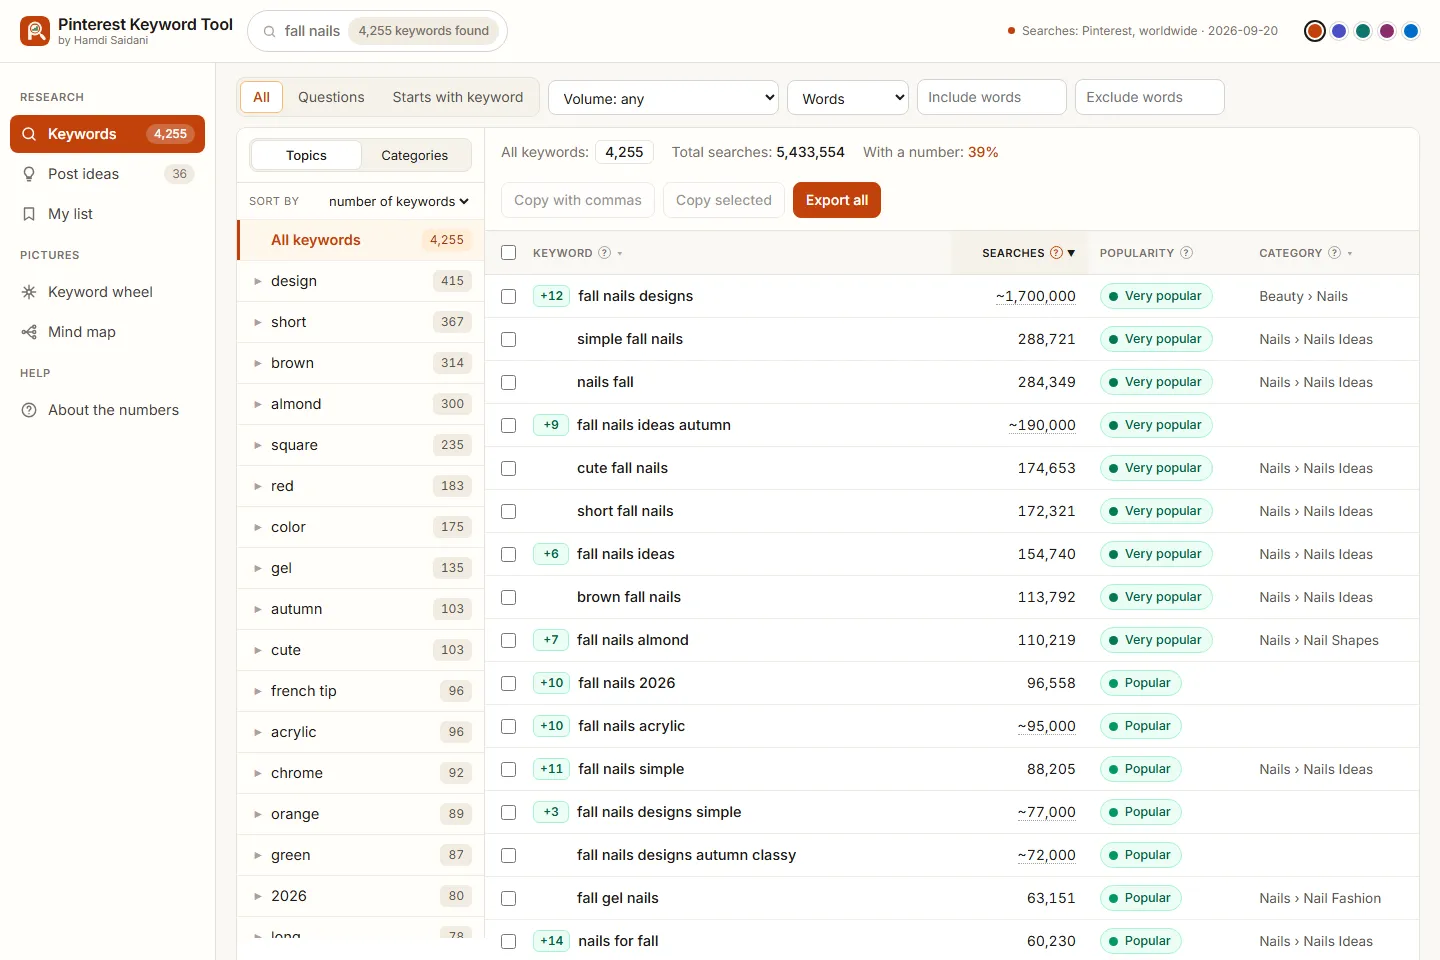
Task: Switch to Starts with keyword tab
Action: 458,97
